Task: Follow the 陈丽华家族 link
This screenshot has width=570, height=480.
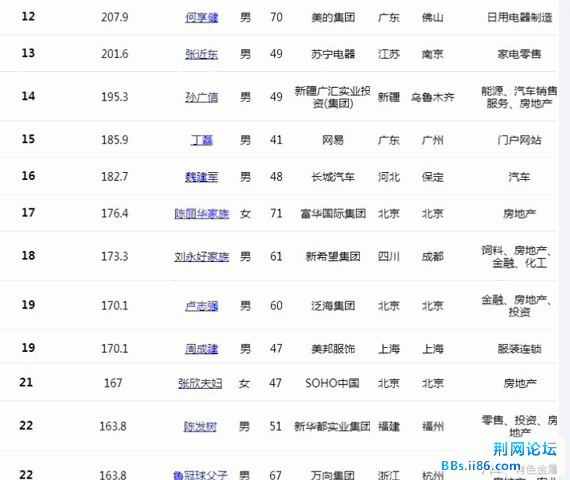Action: pyautogui.click(x=201, y=213)
